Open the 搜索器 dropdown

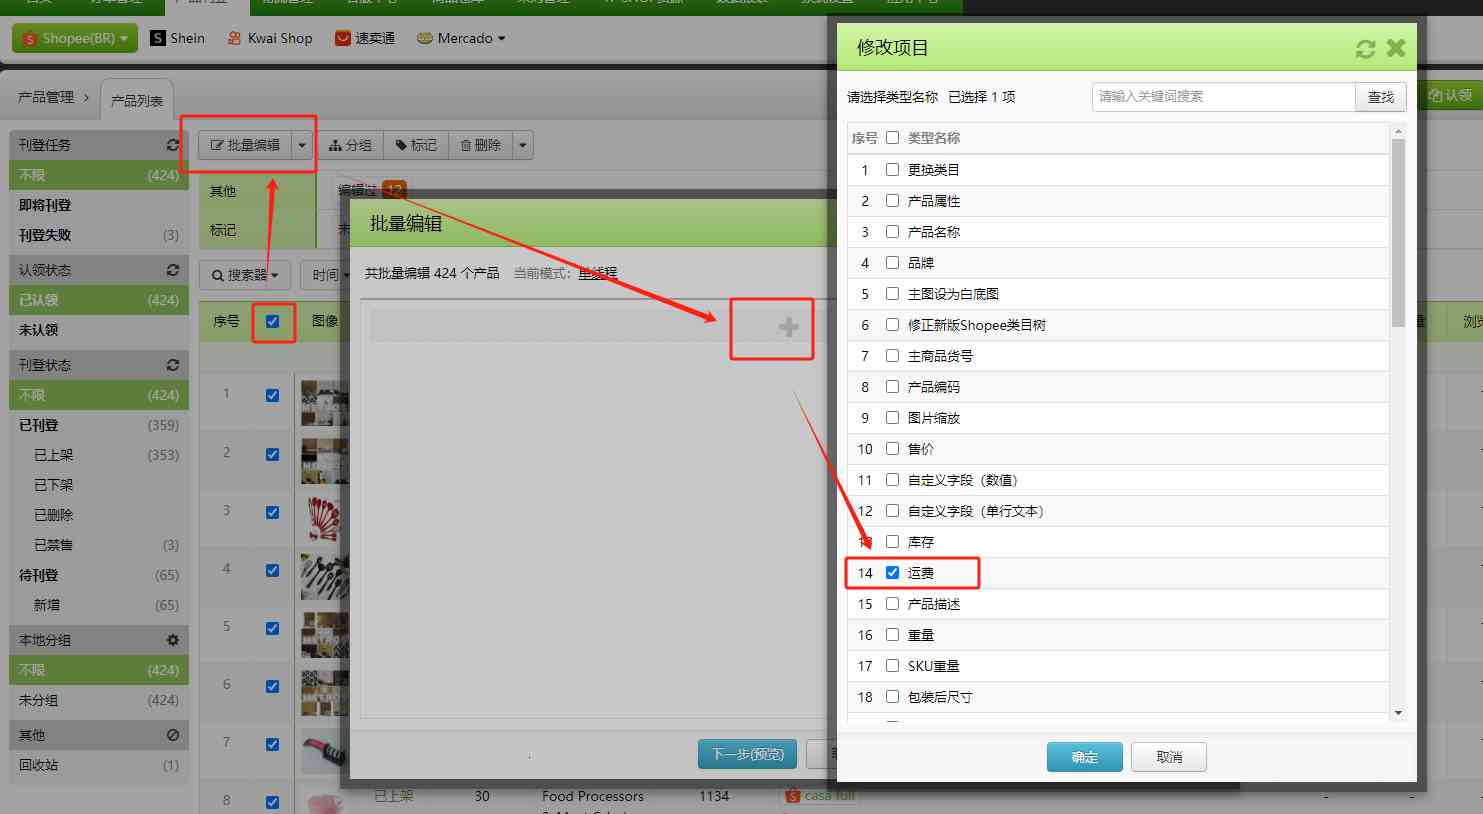243,275
